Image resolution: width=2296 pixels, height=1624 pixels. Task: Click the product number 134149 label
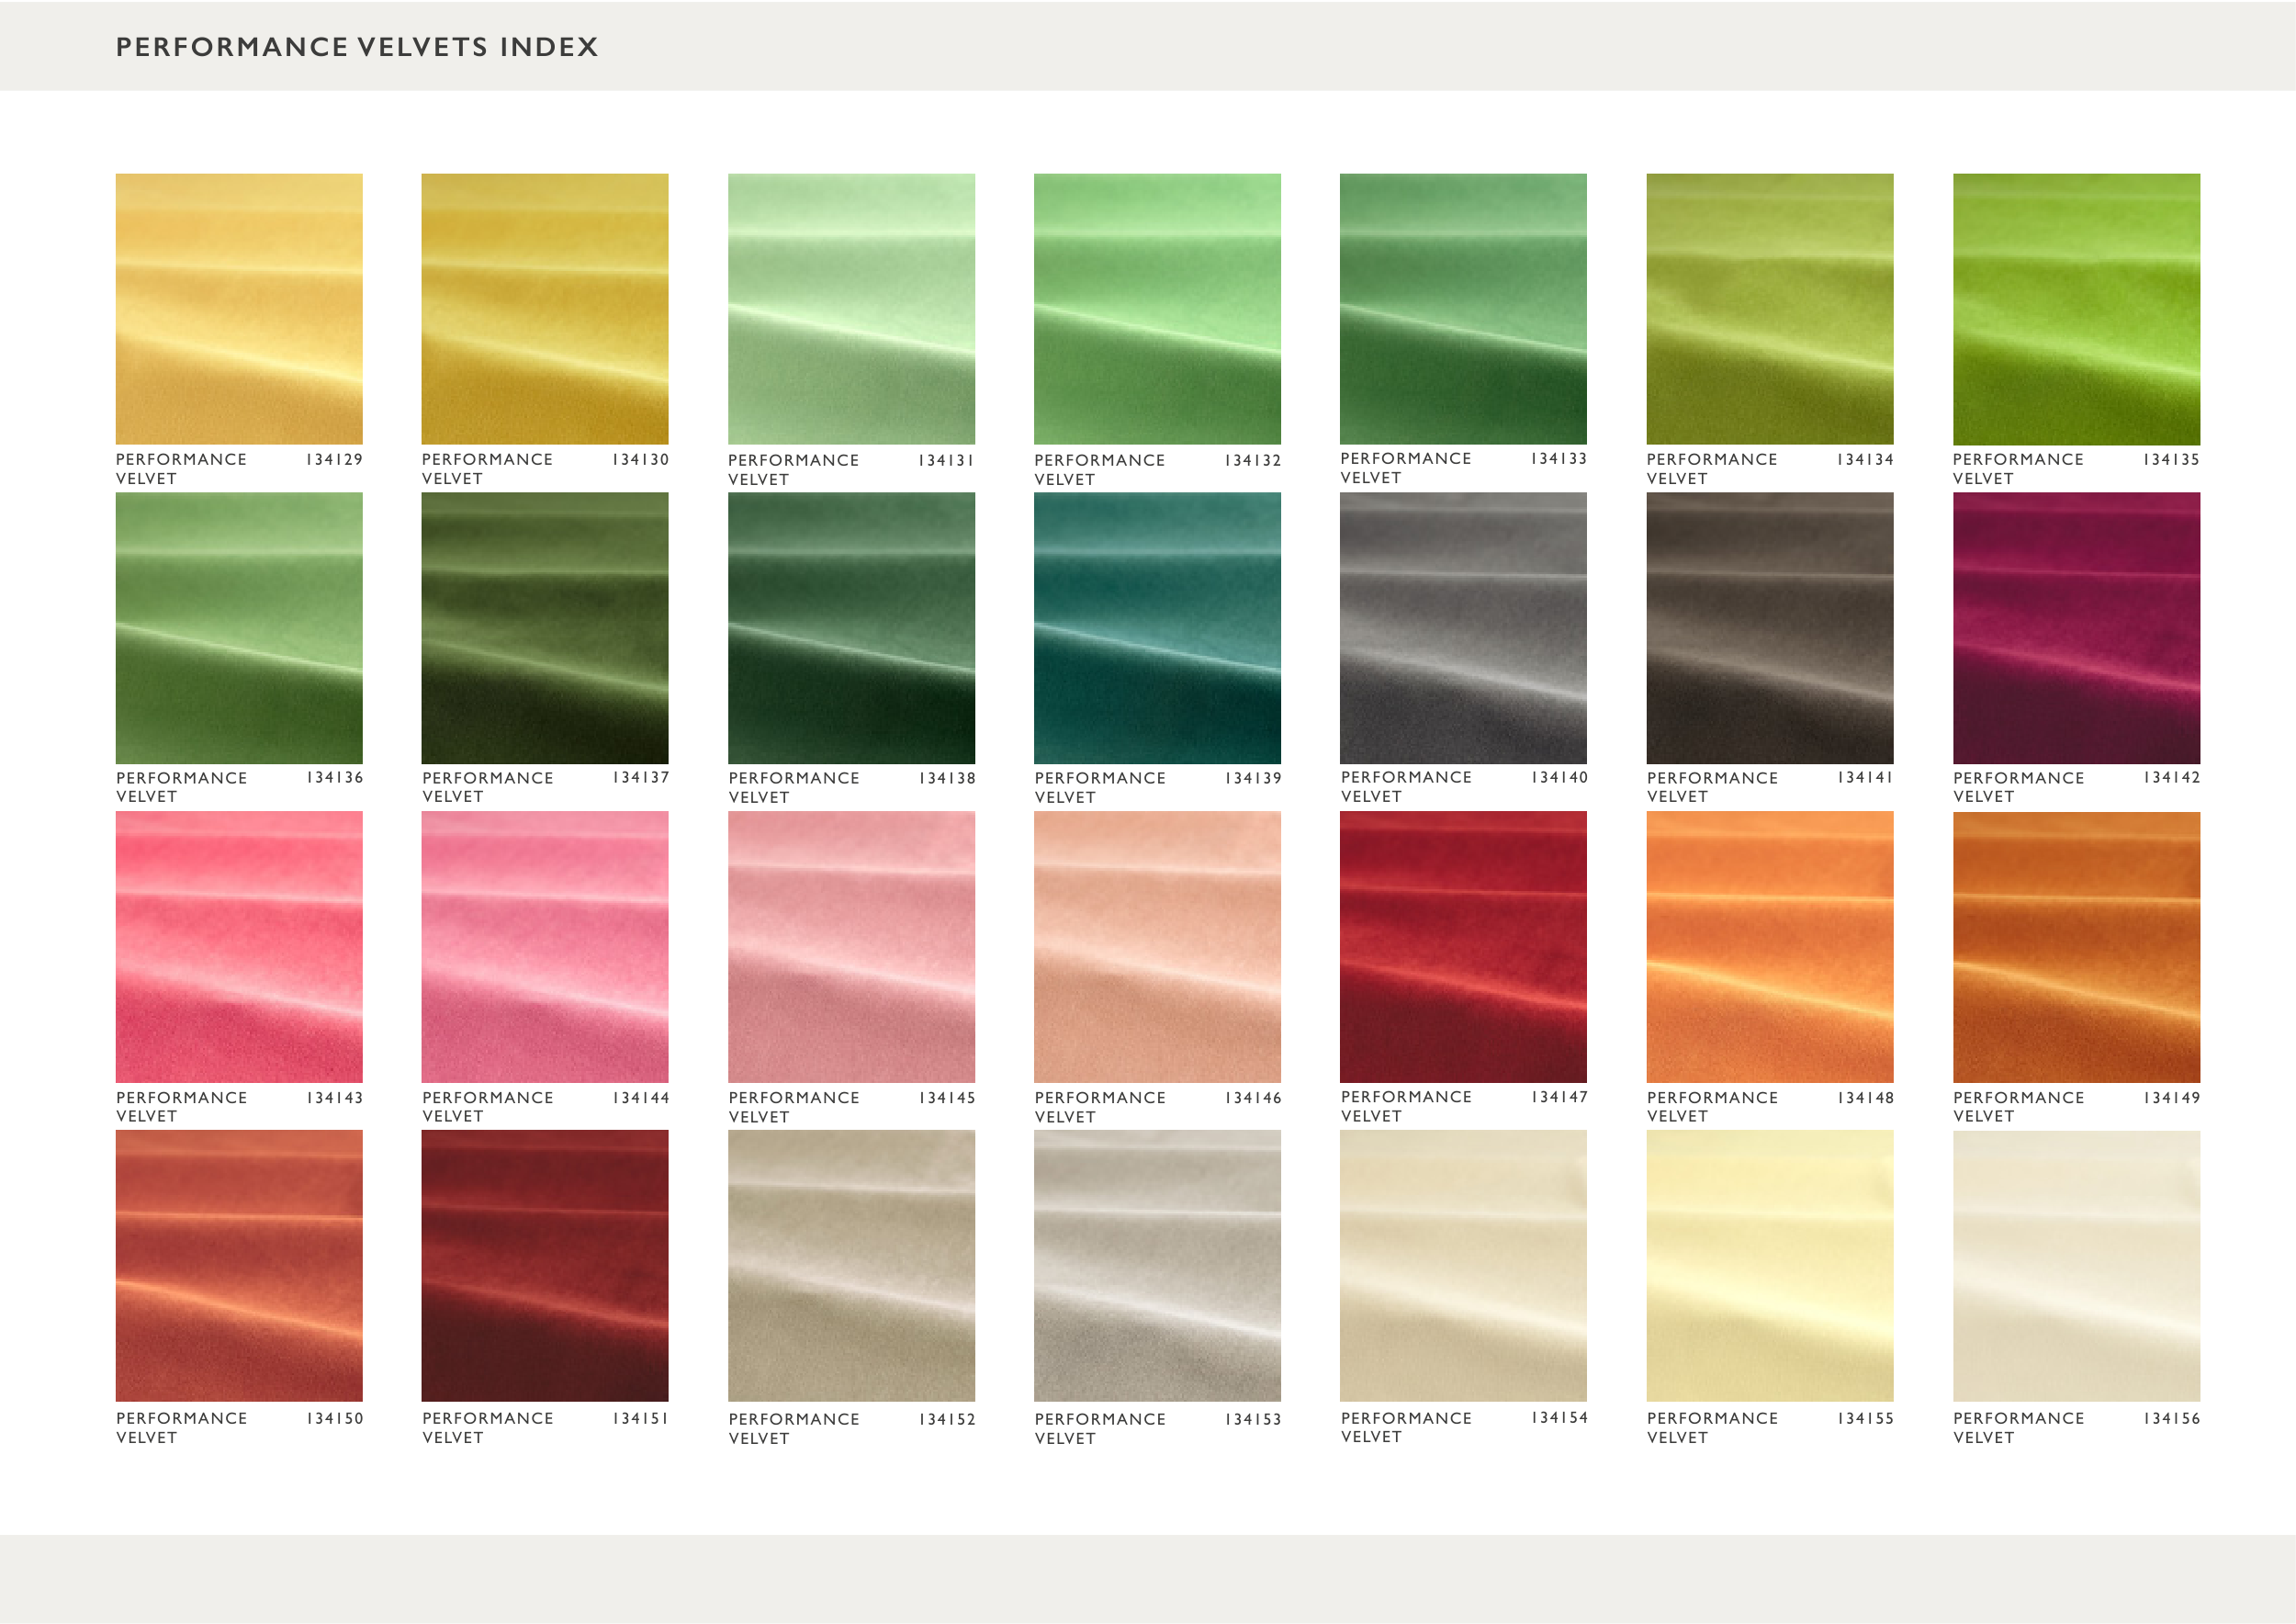pos(2171,1098)
